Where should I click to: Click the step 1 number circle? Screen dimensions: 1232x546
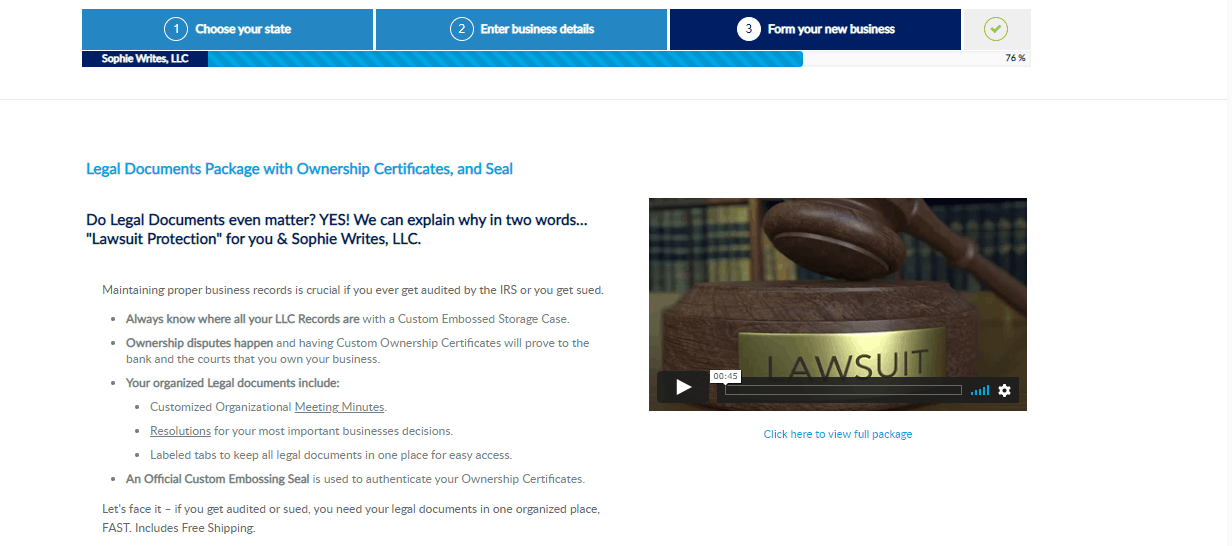coord(176,30)
